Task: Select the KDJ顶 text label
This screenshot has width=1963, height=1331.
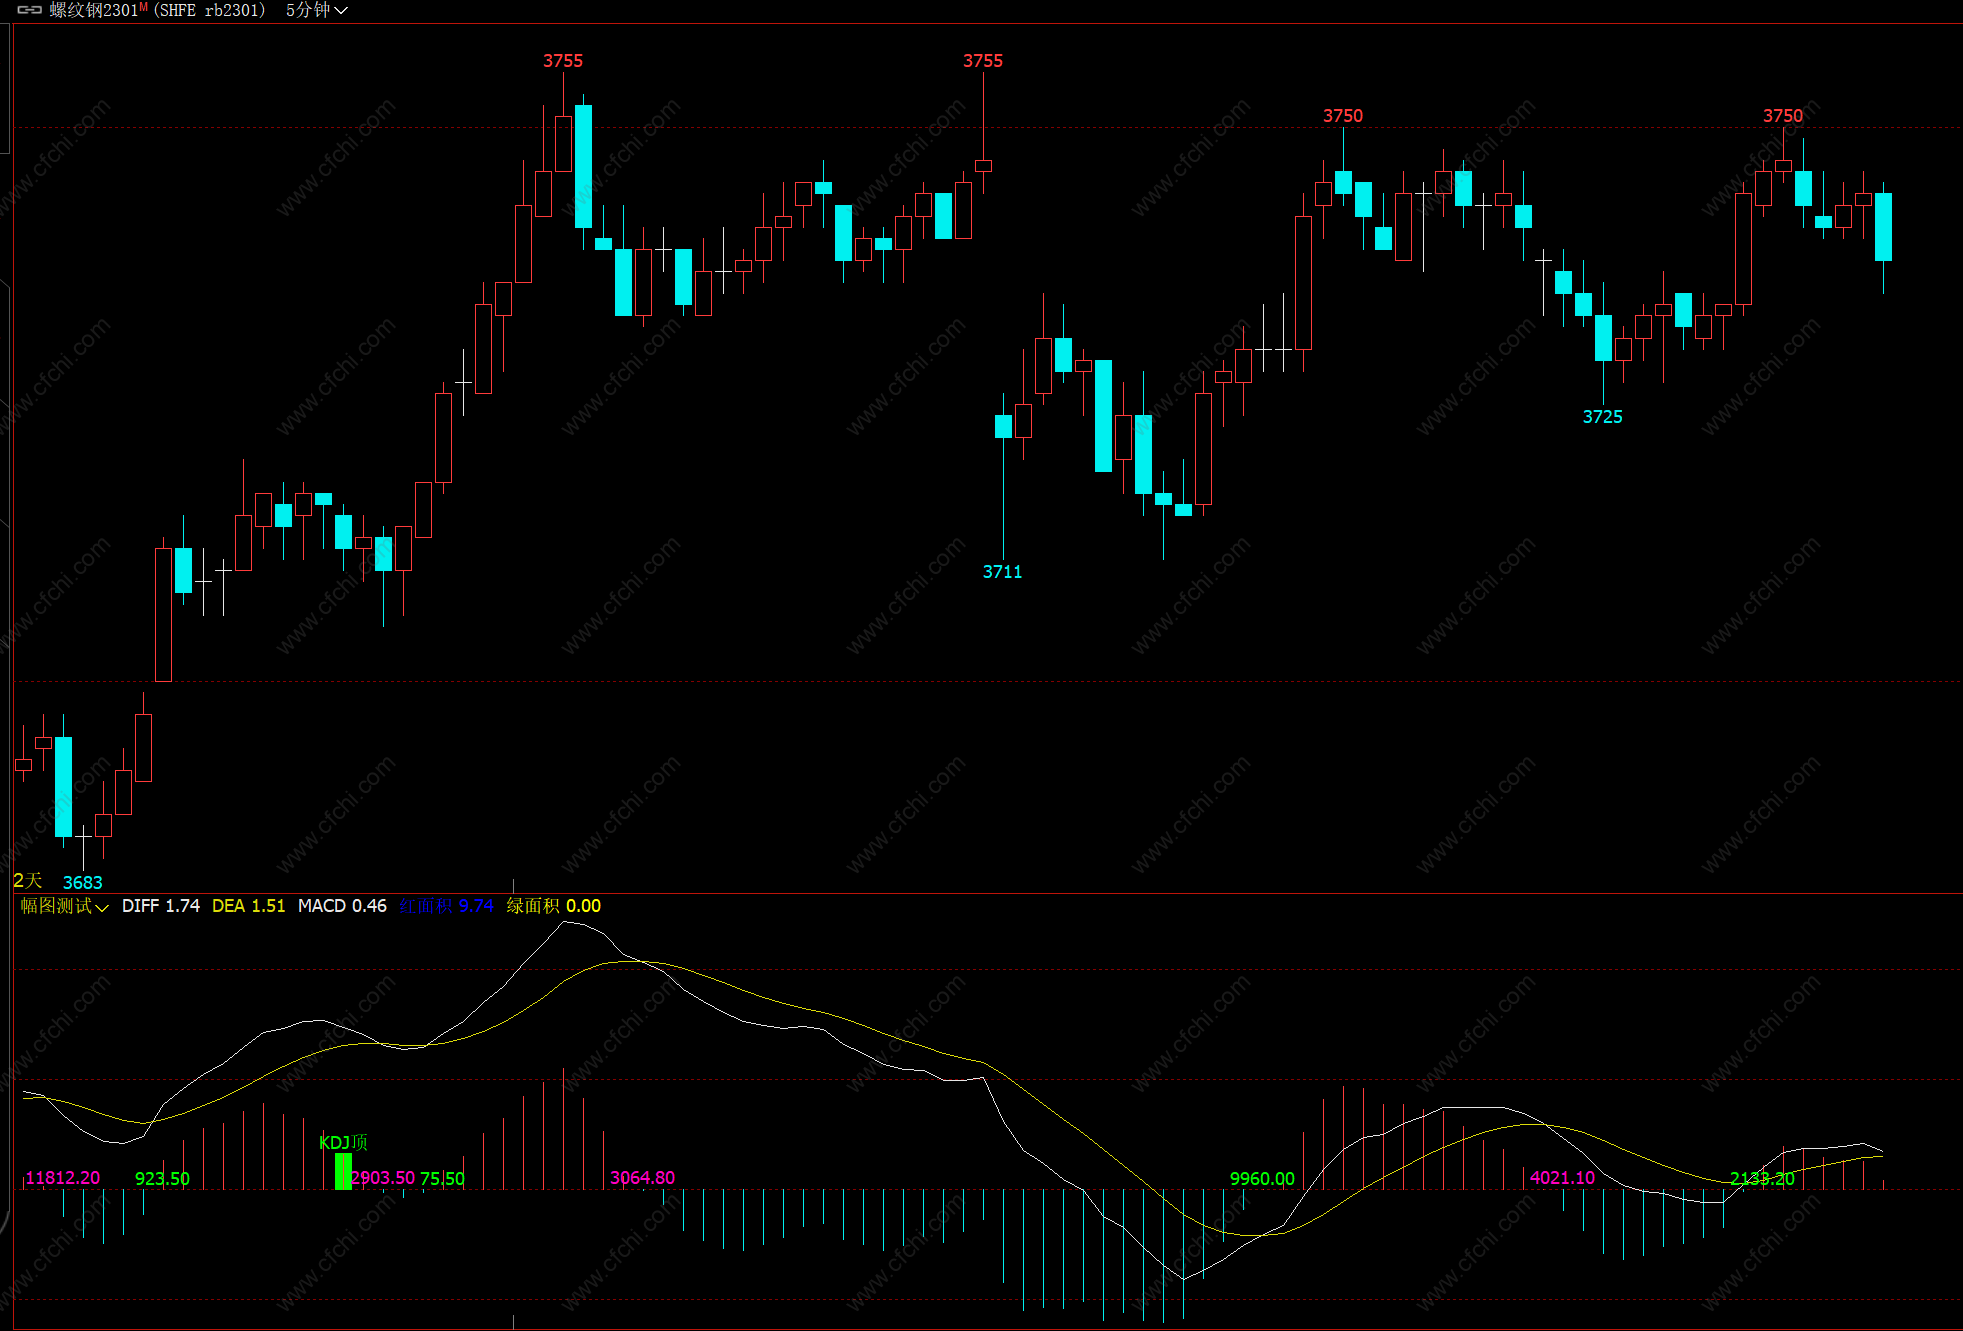Action: (x=343, y=1142)
